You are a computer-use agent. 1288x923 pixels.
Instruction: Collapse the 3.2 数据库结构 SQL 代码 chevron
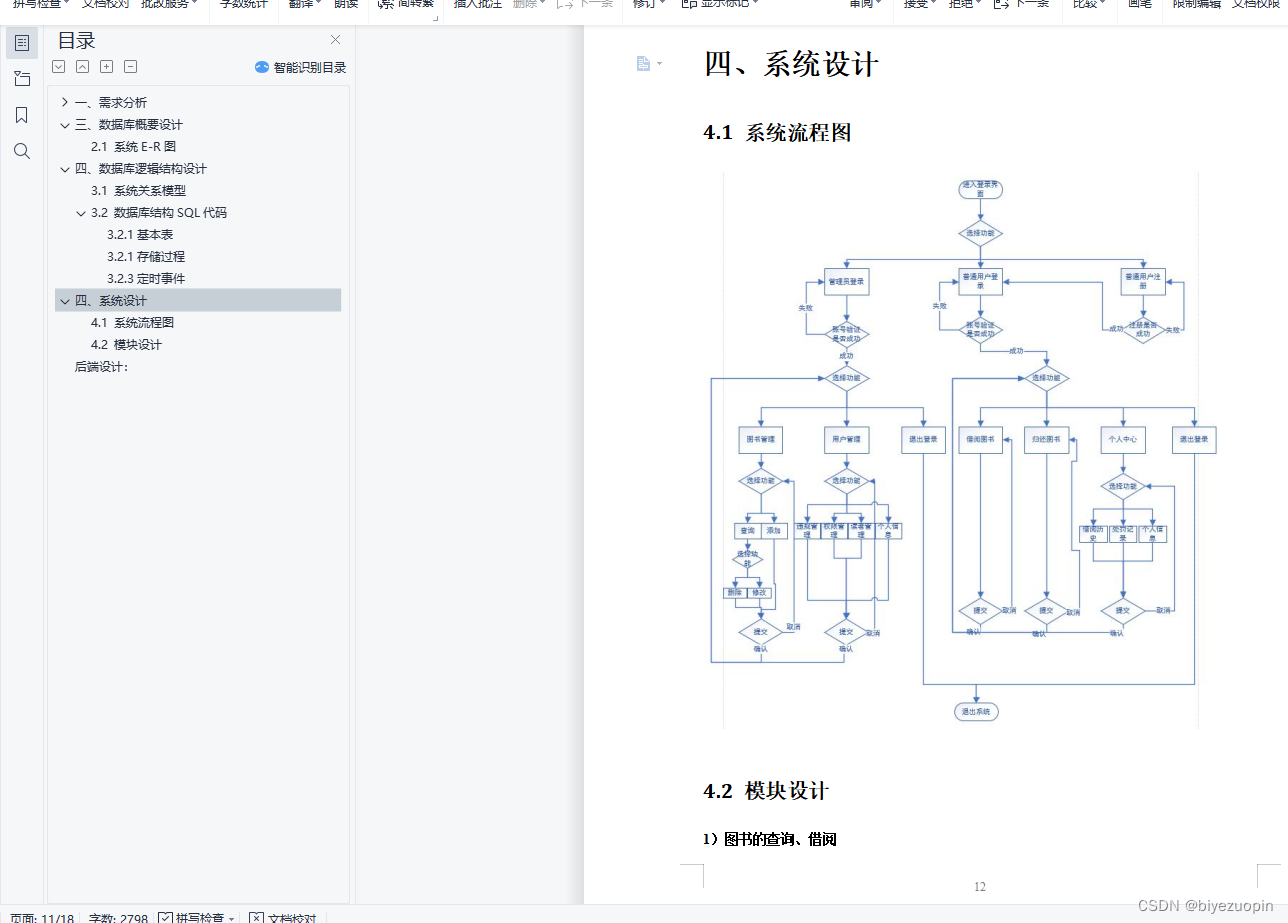click(81, 212)
